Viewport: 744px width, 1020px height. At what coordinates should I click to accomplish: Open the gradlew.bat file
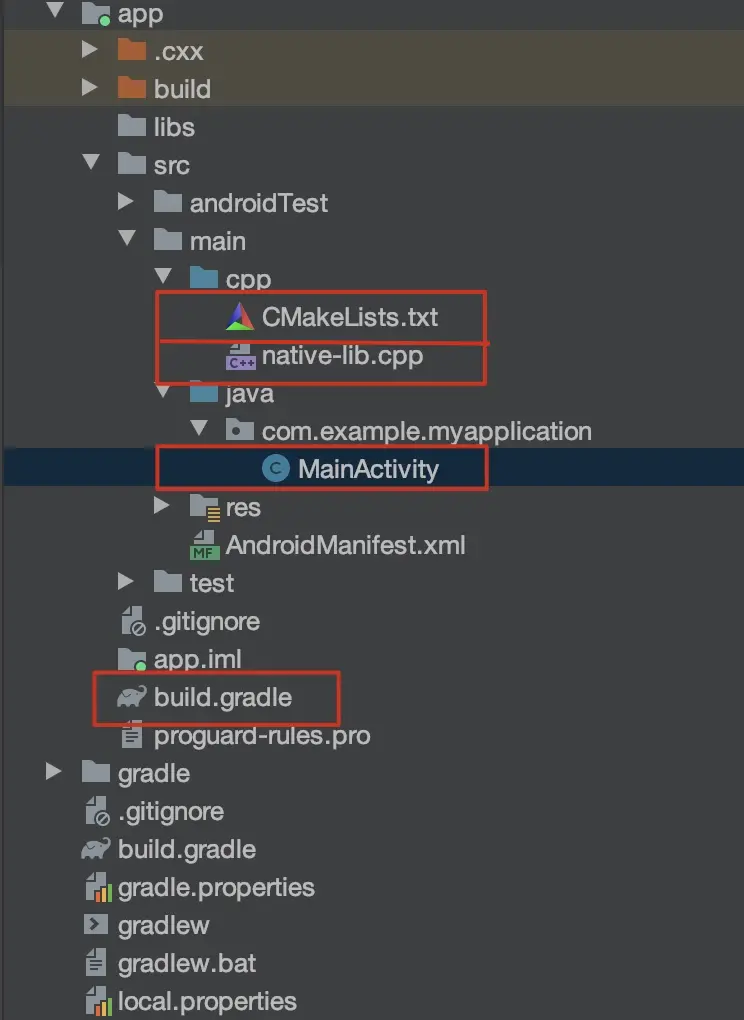coord(171,963)
